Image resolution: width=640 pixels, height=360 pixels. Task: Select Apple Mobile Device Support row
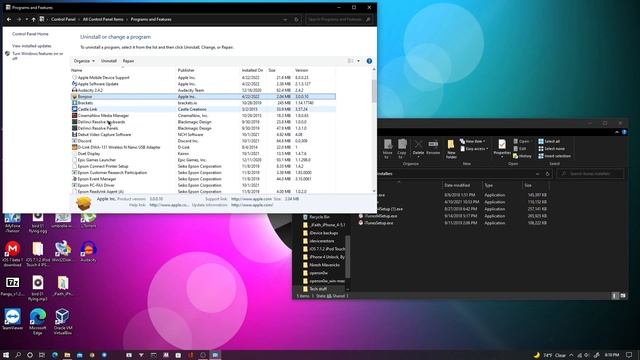(x=203, y=77)
